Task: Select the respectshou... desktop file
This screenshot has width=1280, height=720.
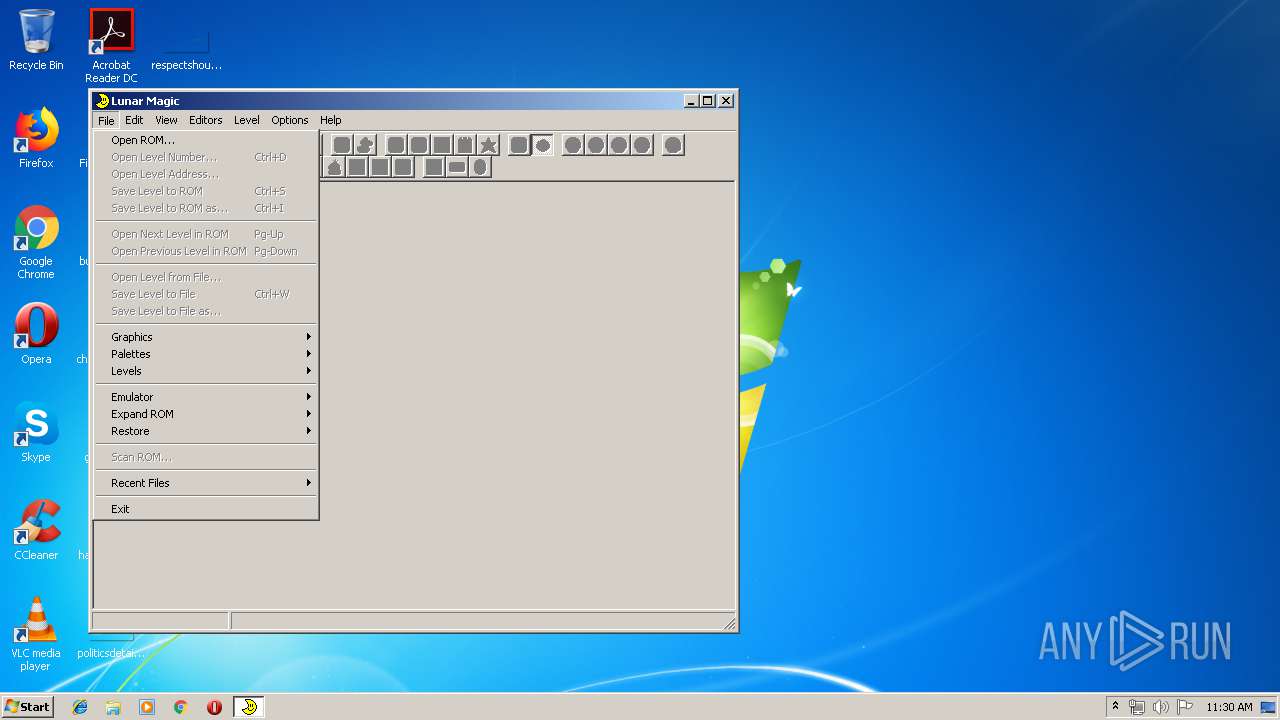Action: coord(186,50)
